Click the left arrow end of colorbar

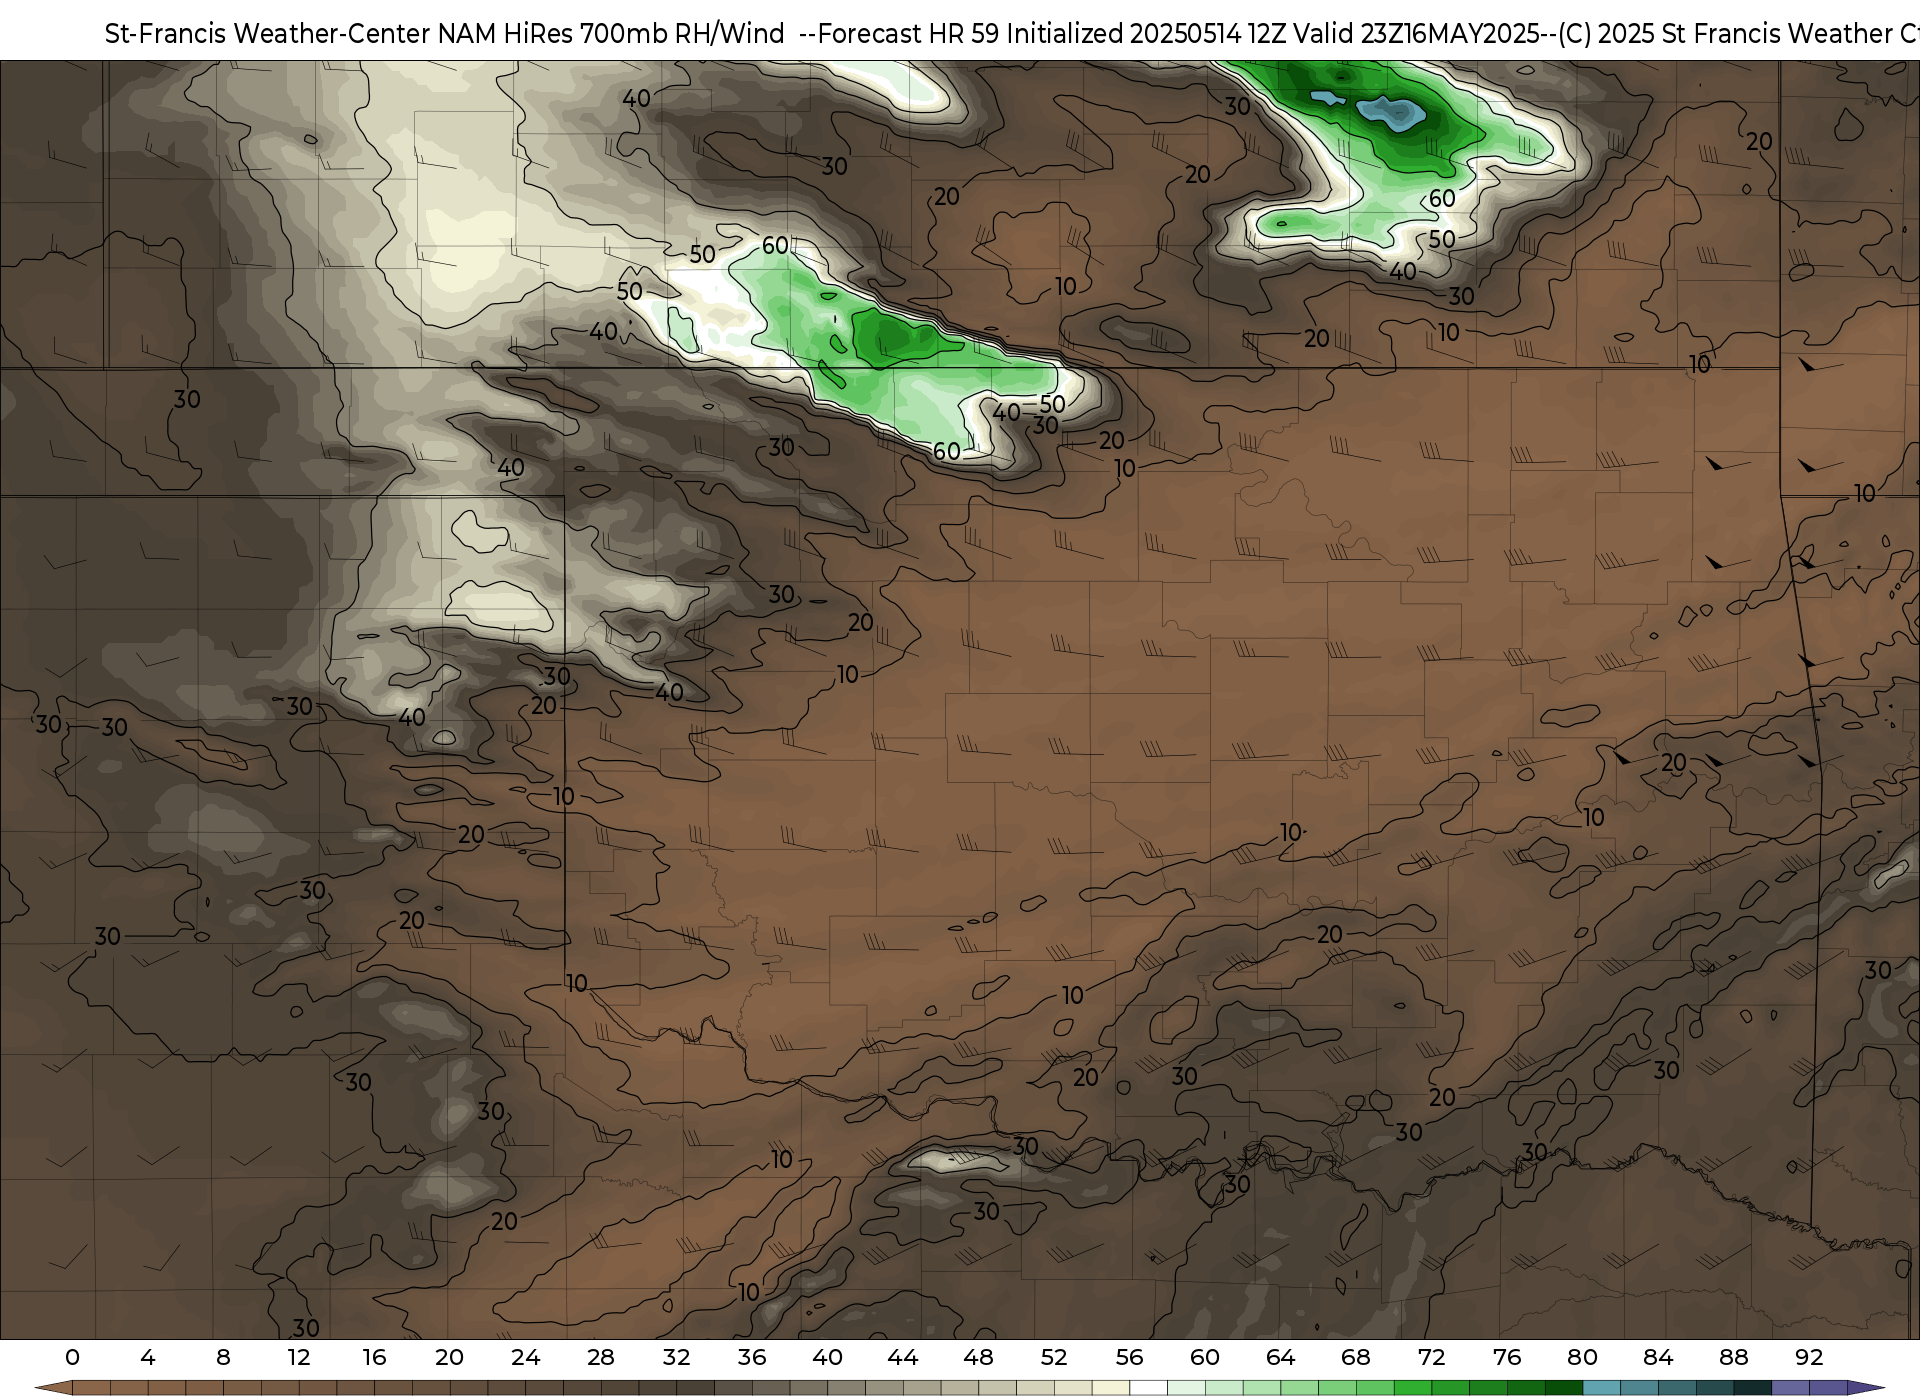[x=54, y=1389]
